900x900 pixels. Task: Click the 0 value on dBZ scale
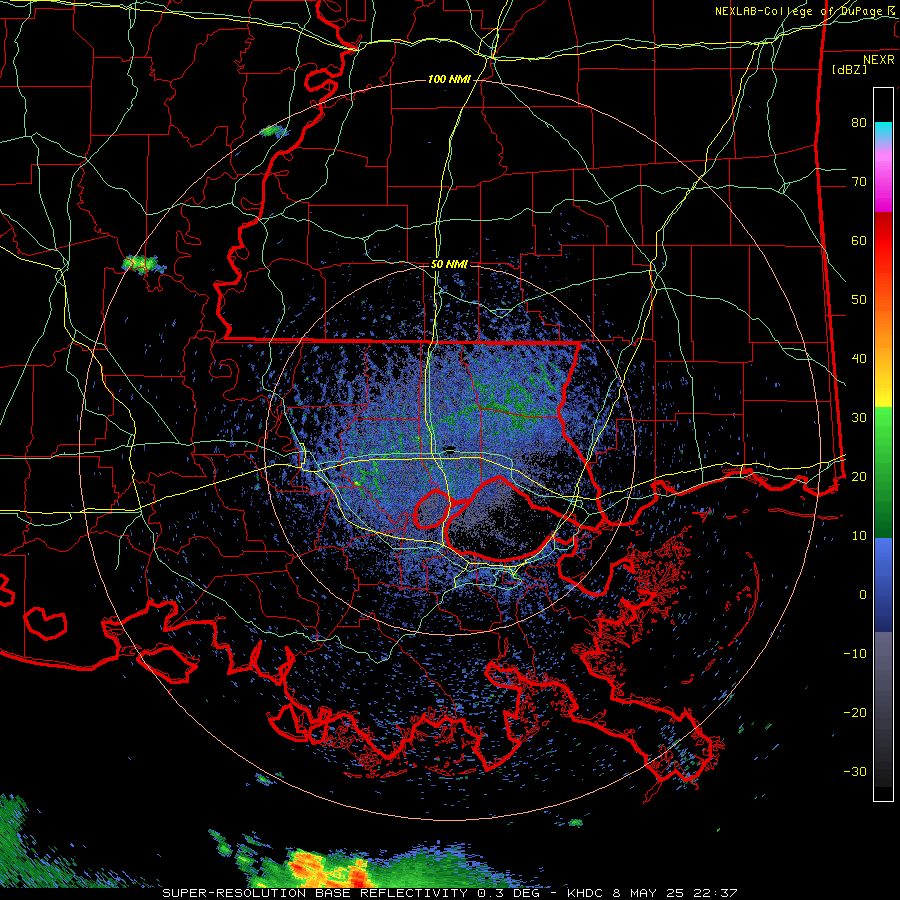pyautogui.click(x=863, y=595)
